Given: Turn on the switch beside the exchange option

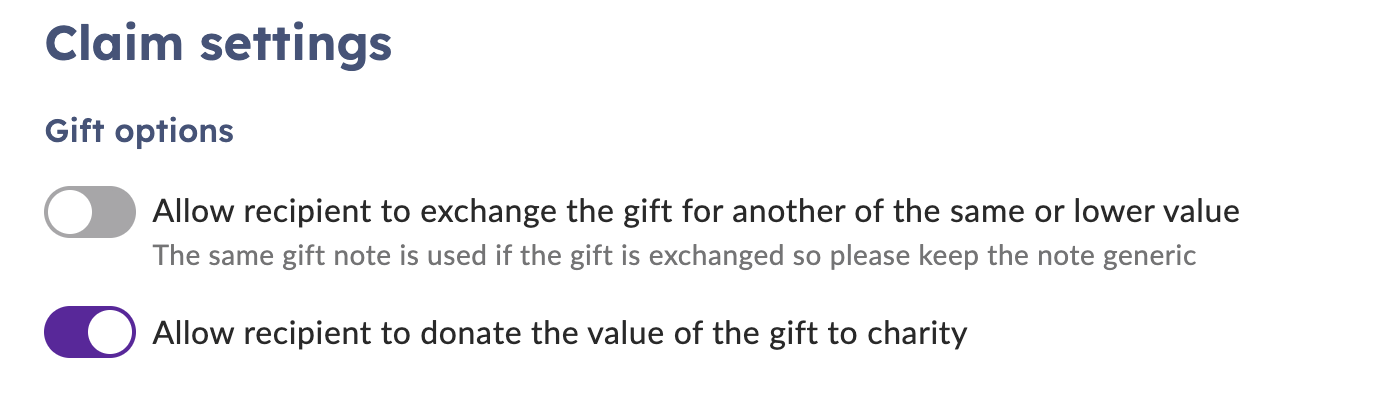Looking at the screenshot, I should coord(90,212).
